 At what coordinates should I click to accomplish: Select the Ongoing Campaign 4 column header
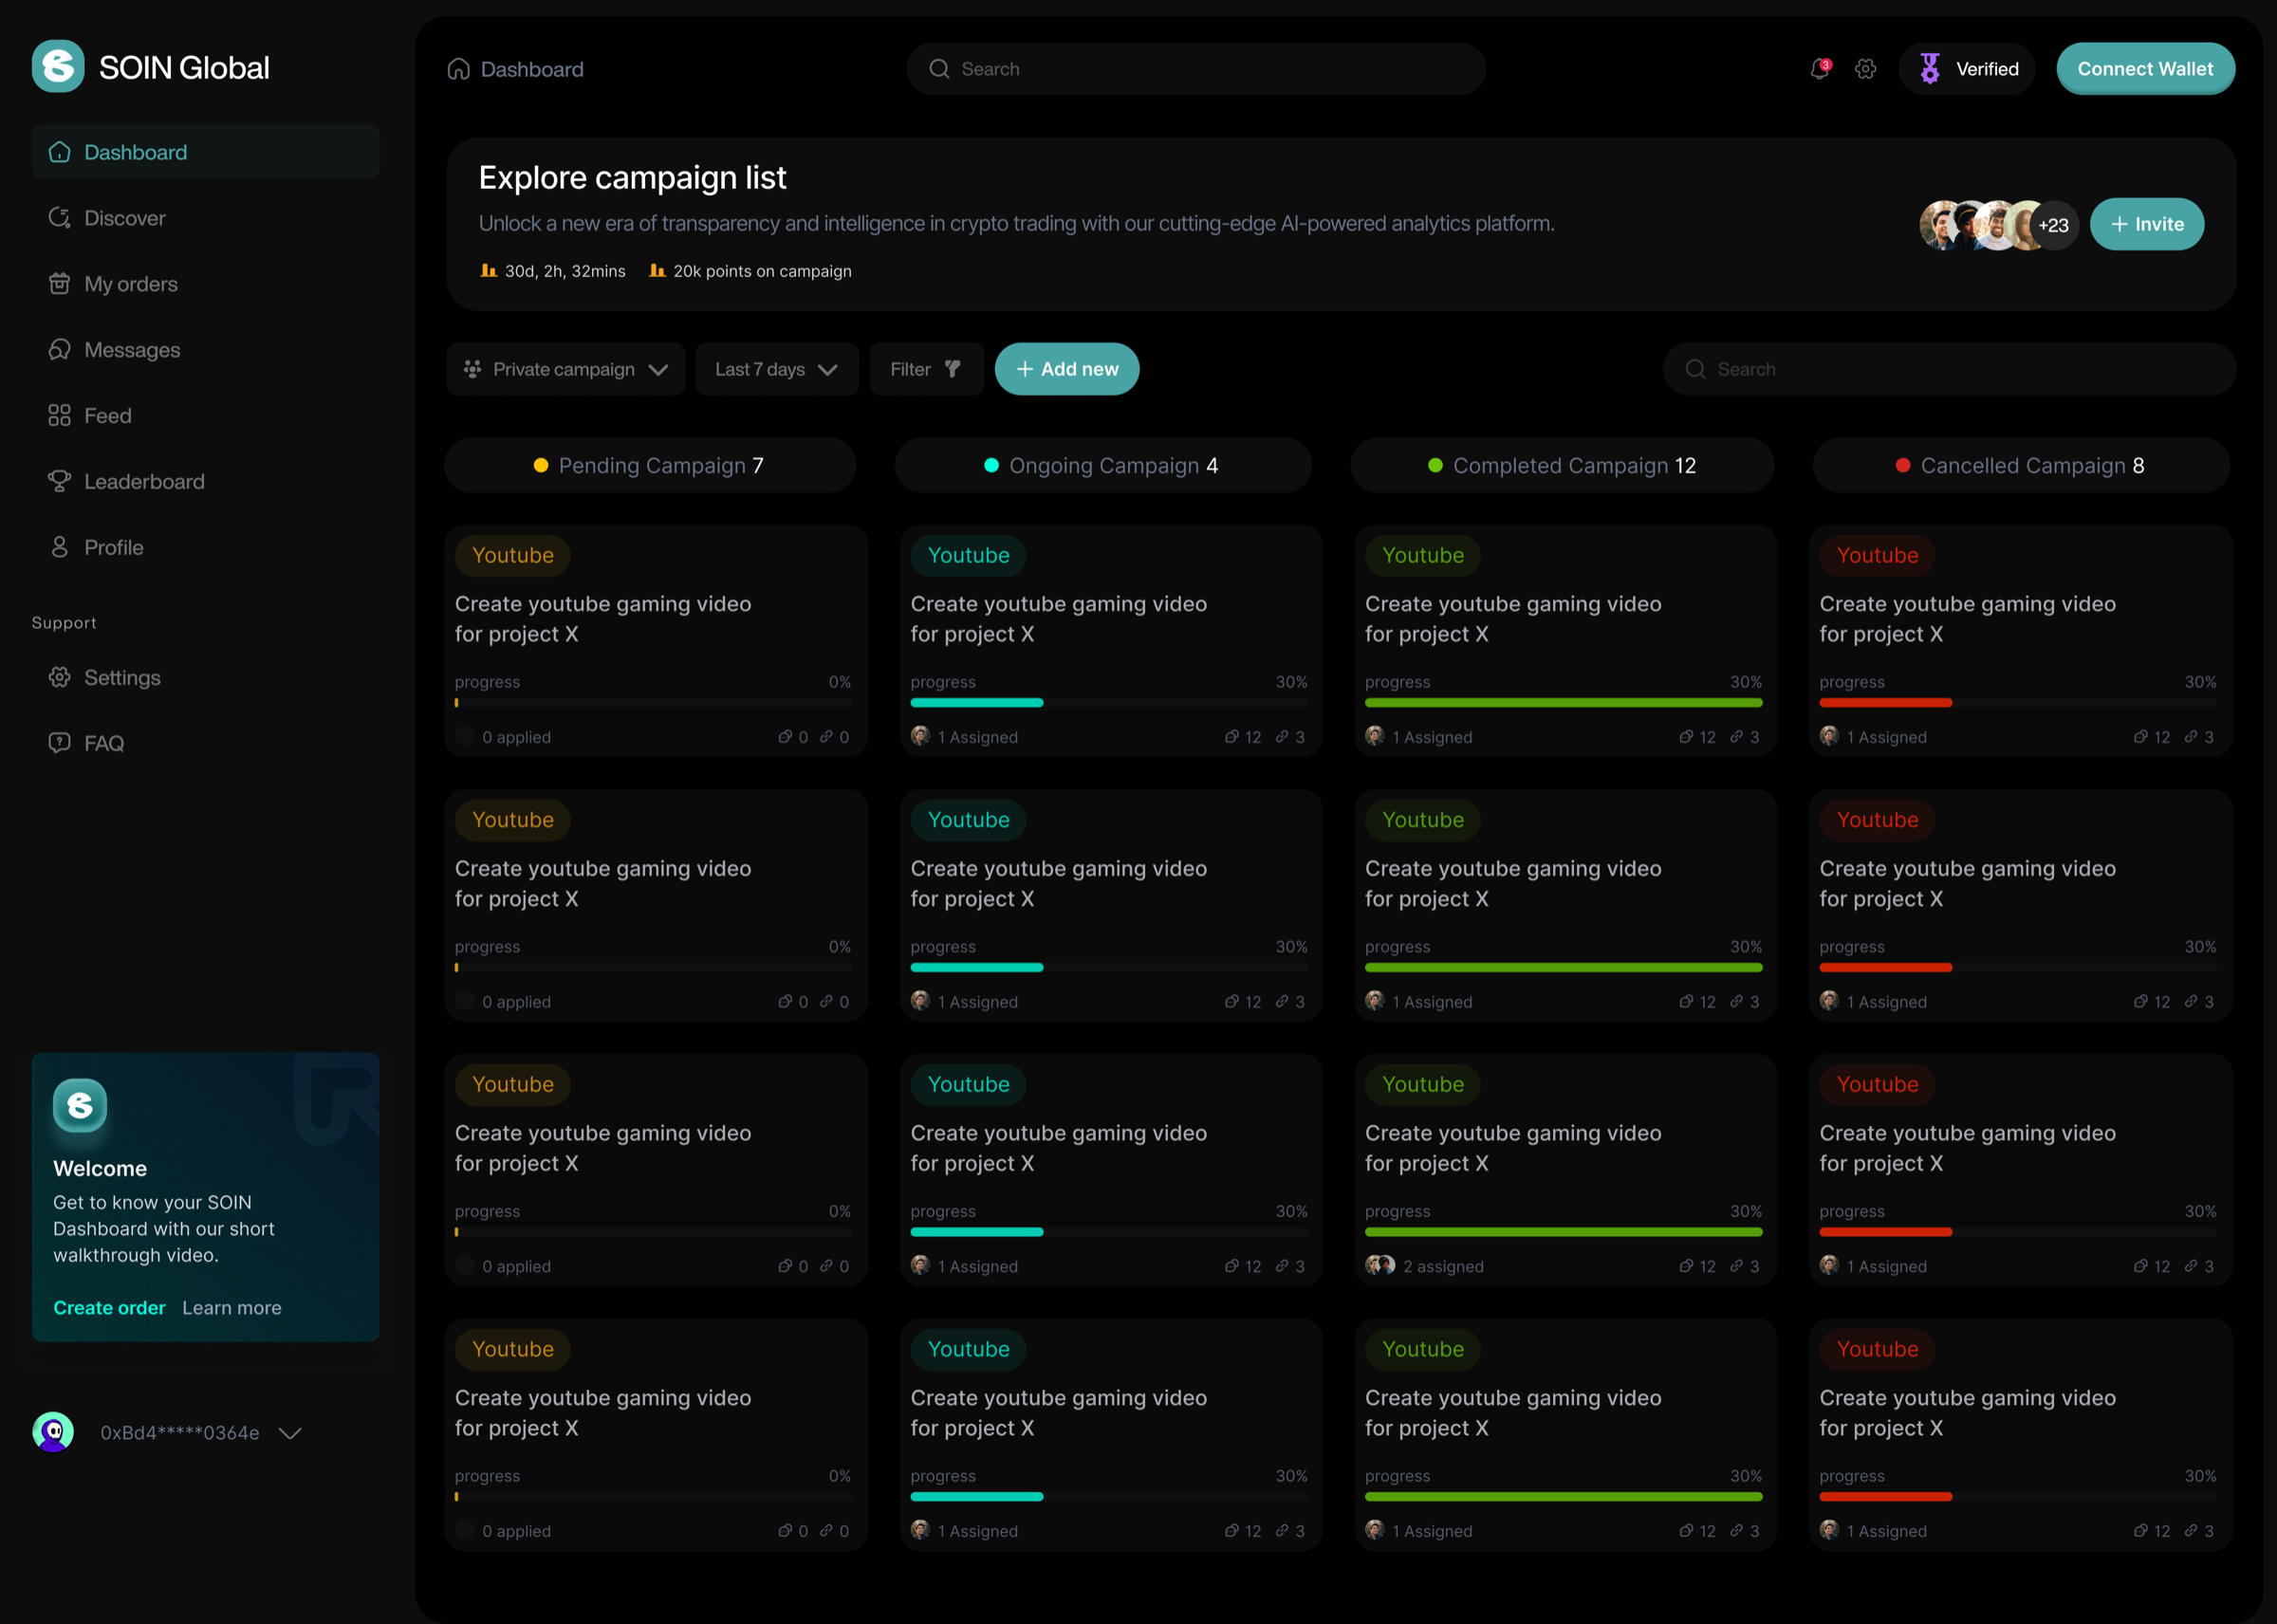(x=1103, y=466)
